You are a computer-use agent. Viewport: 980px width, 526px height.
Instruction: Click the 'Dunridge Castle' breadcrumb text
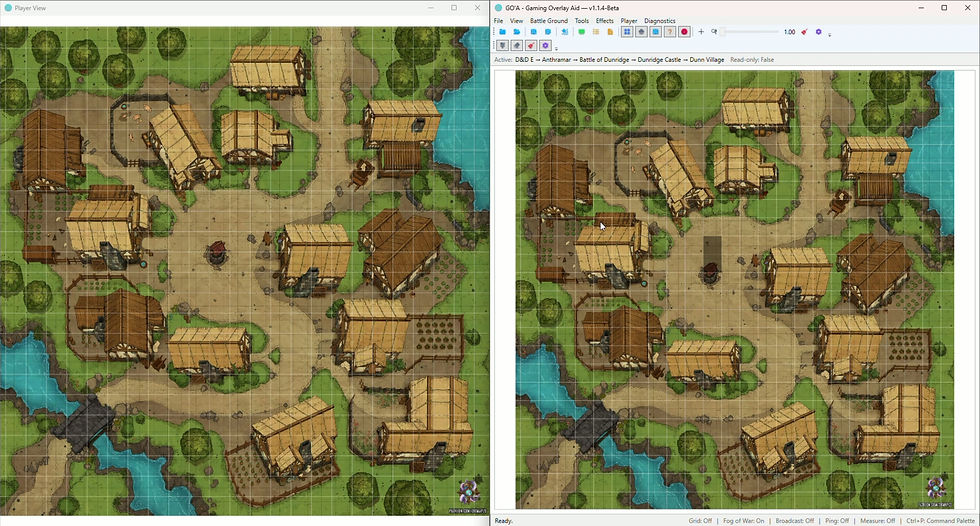659,60
